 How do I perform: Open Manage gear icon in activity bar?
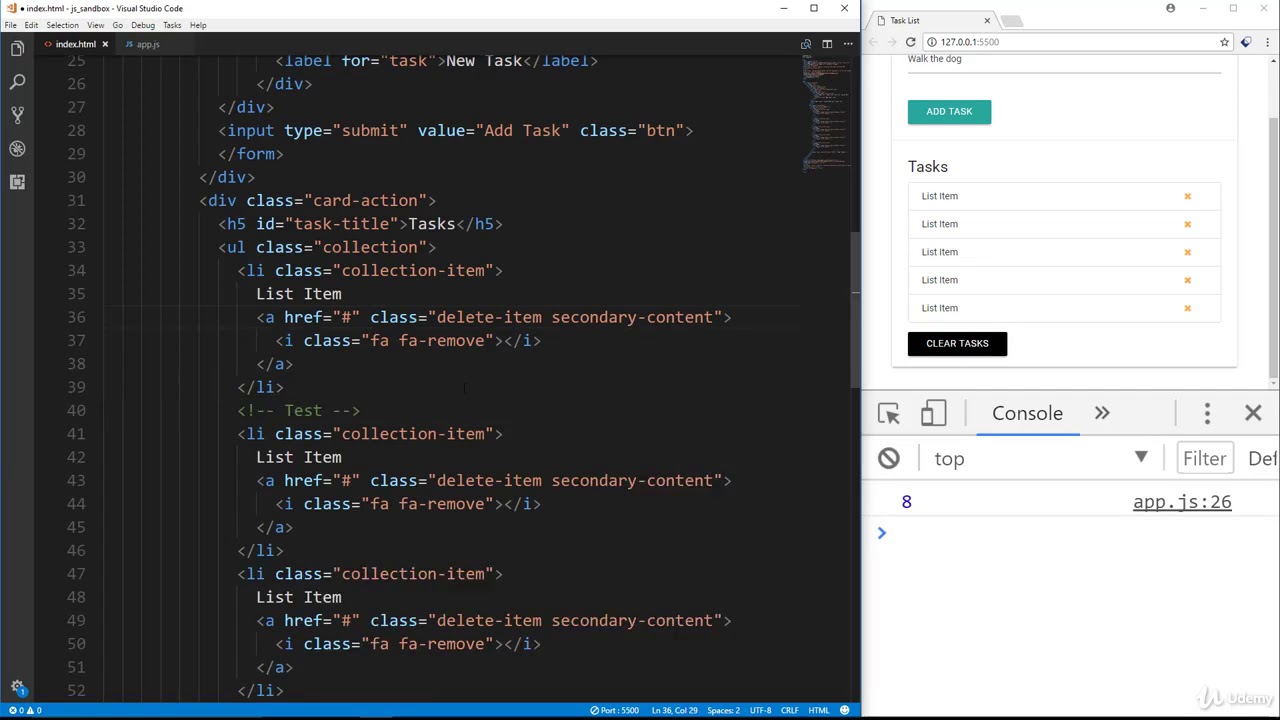pyautogui.click(x=17, y=688)
